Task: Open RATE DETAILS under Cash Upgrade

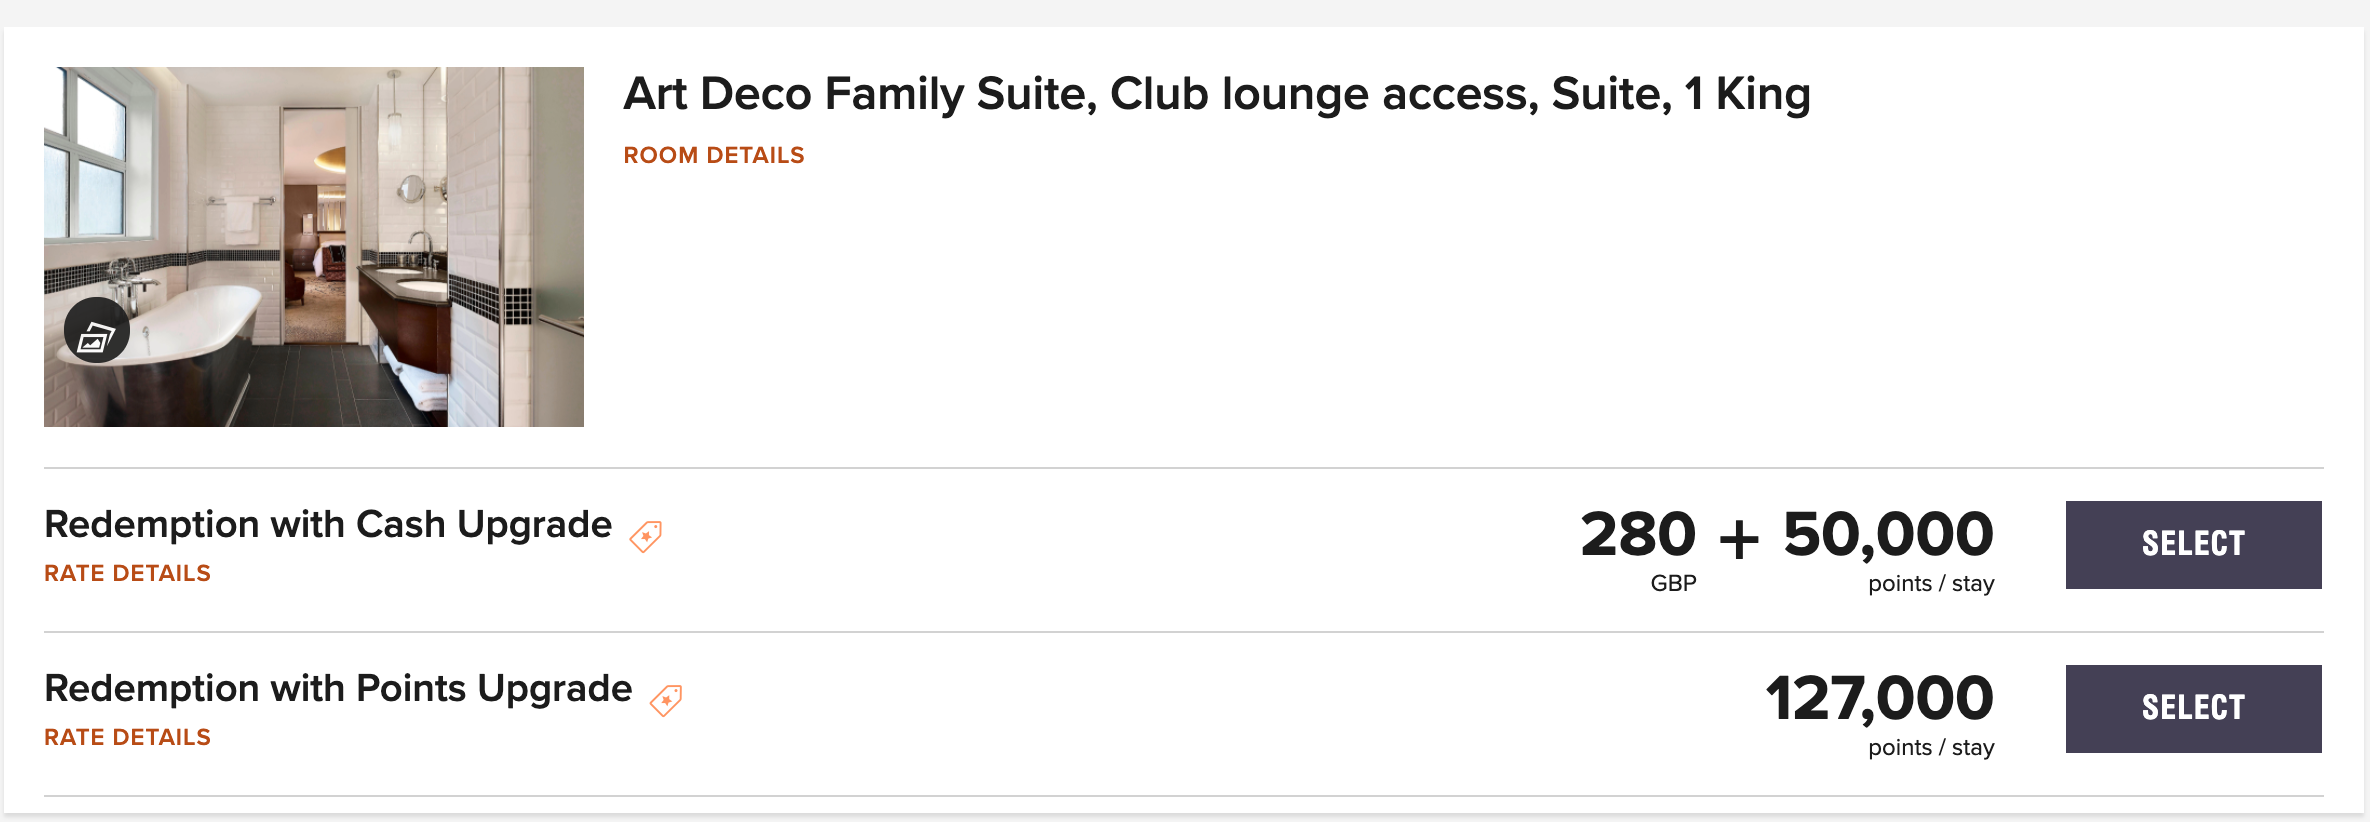Action: point(127,573)
